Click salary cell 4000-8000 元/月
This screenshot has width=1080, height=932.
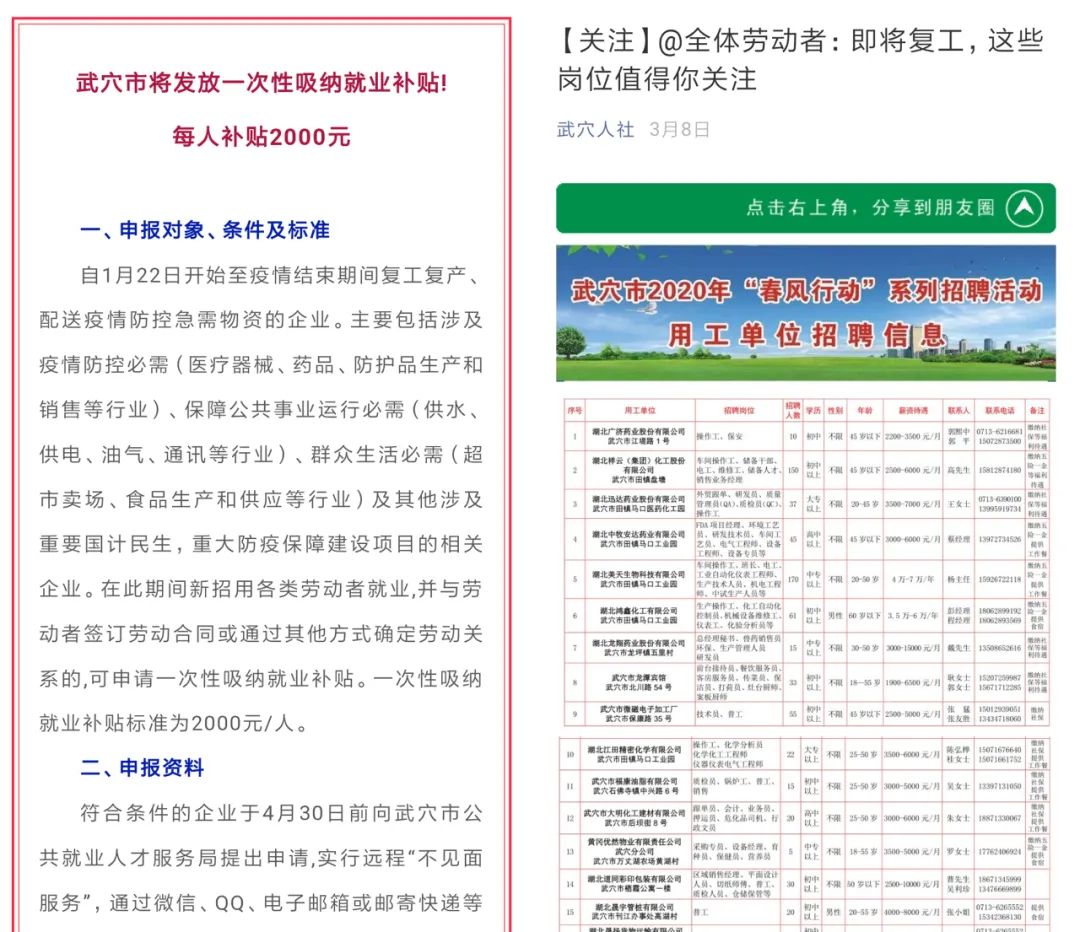(x=911, y=911)
